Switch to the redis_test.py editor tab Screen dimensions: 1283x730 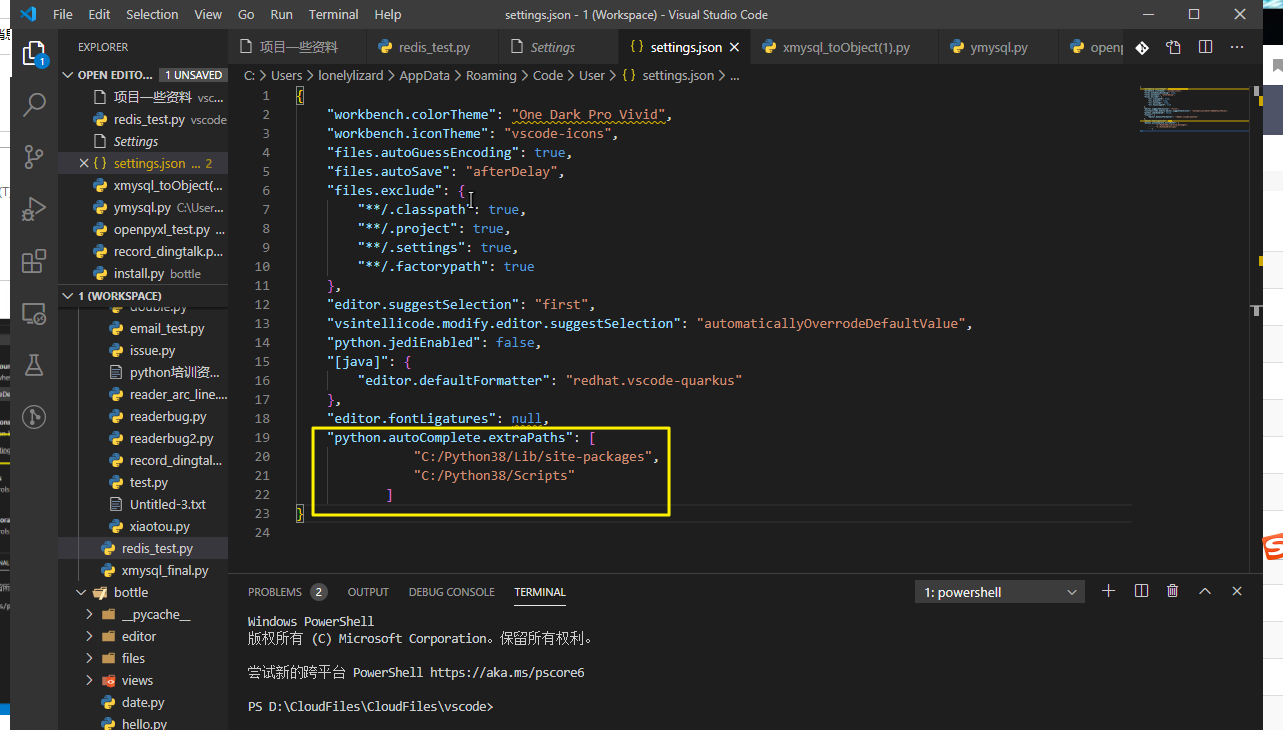[x=434, y=47]
